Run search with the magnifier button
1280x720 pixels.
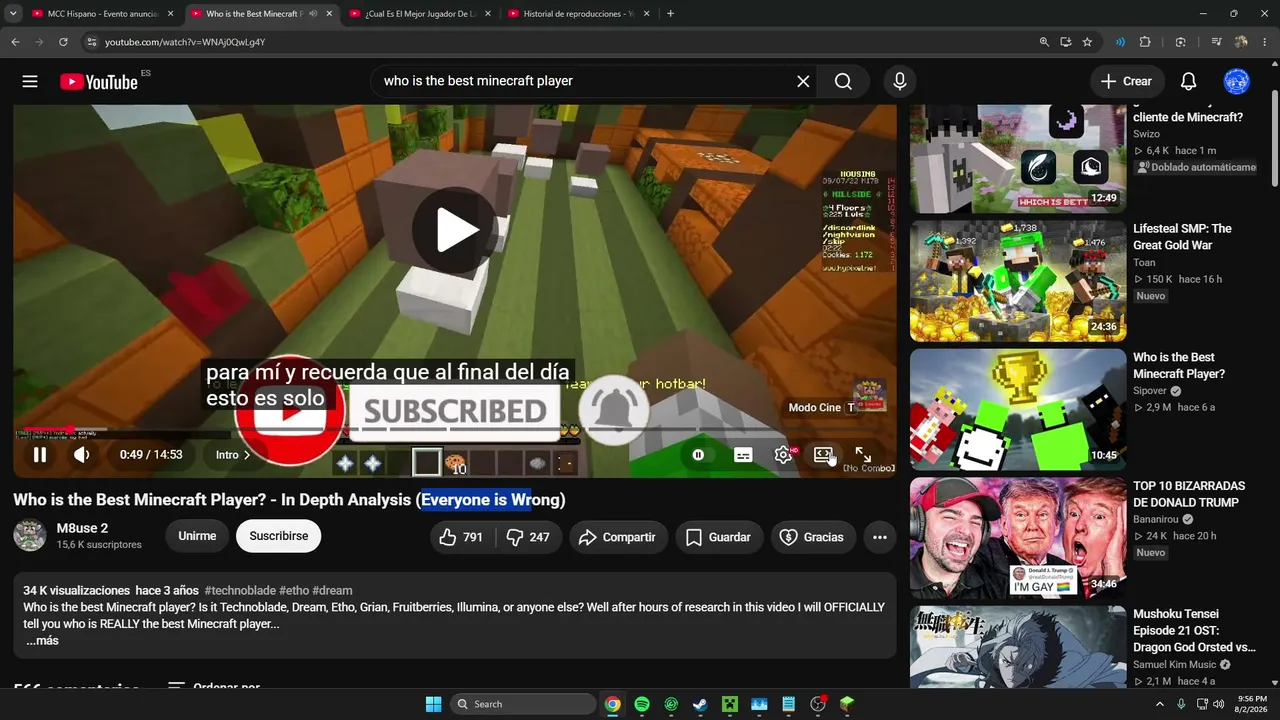[844, 82]
